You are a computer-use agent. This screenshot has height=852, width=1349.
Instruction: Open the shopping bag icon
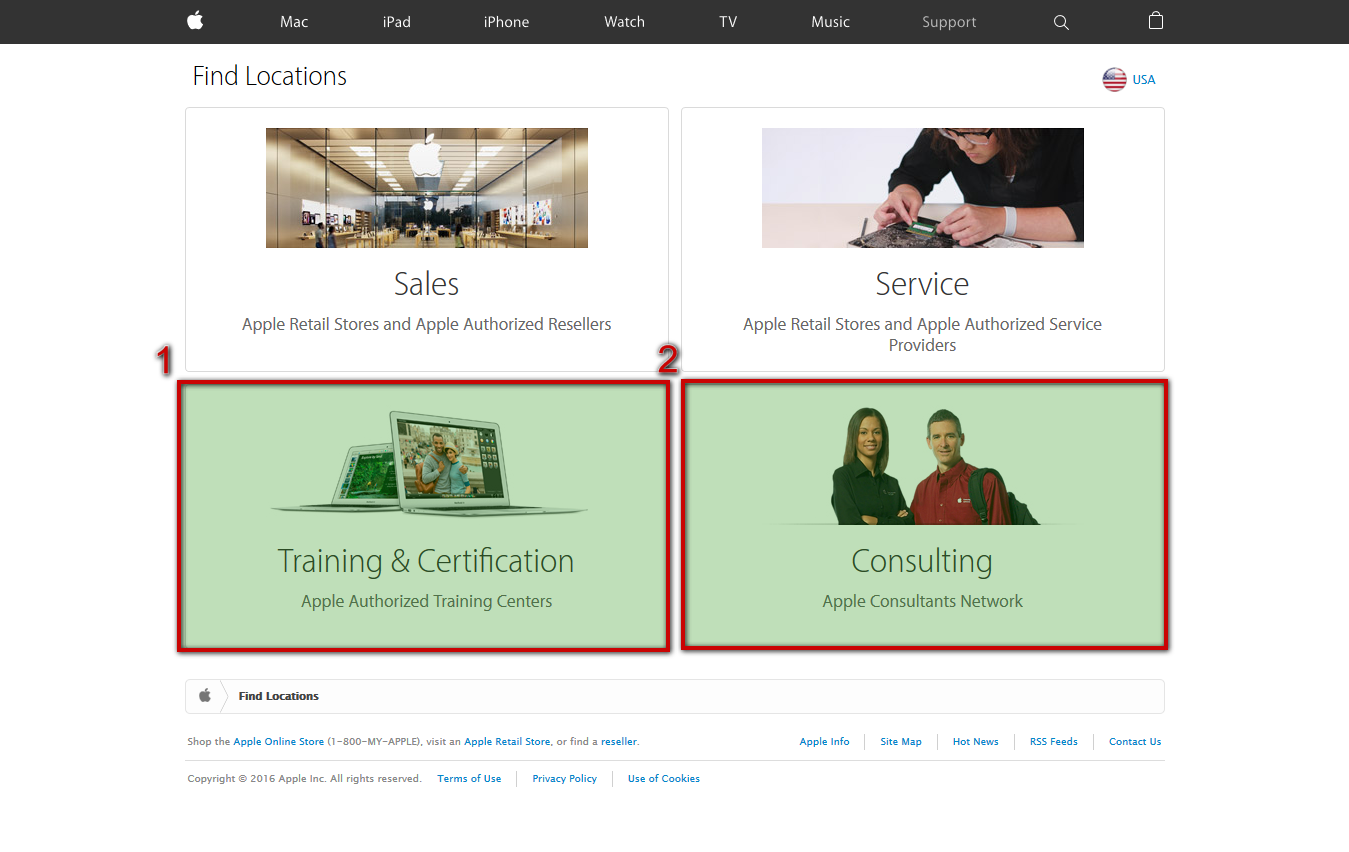[x=1156, y=21]
